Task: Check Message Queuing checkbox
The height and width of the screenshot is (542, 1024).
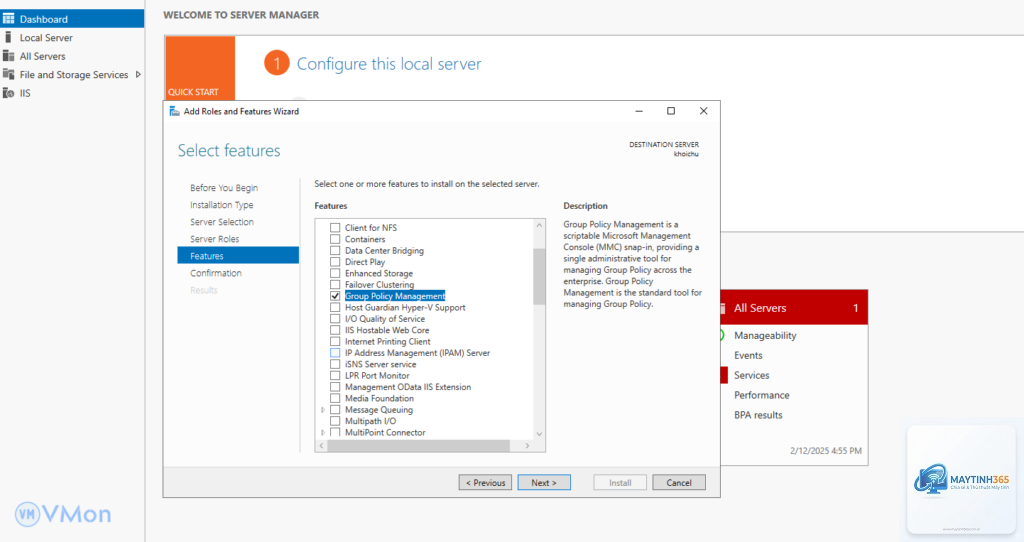Action: coord(335,410)
